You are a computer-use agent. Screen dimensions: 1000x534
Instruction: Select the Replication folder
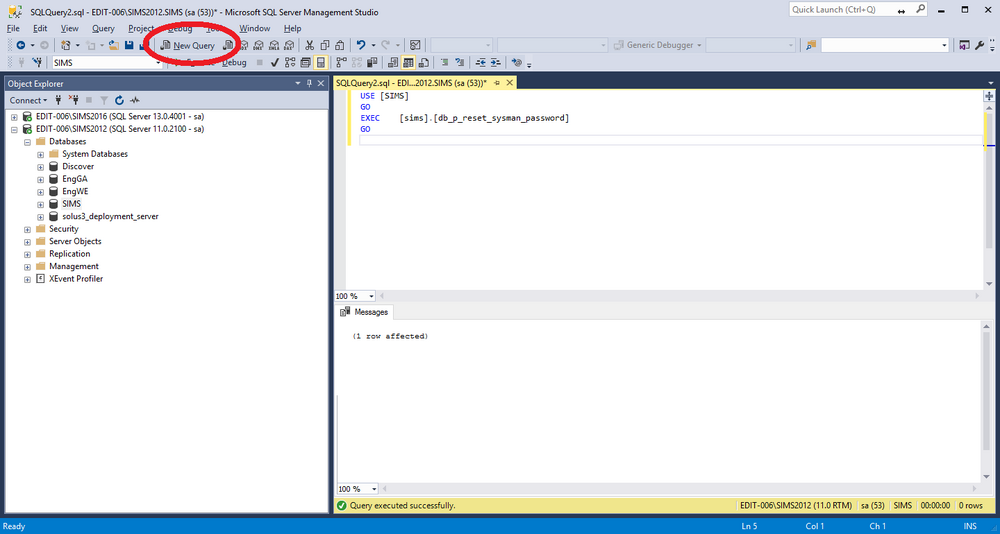[70, 254]
